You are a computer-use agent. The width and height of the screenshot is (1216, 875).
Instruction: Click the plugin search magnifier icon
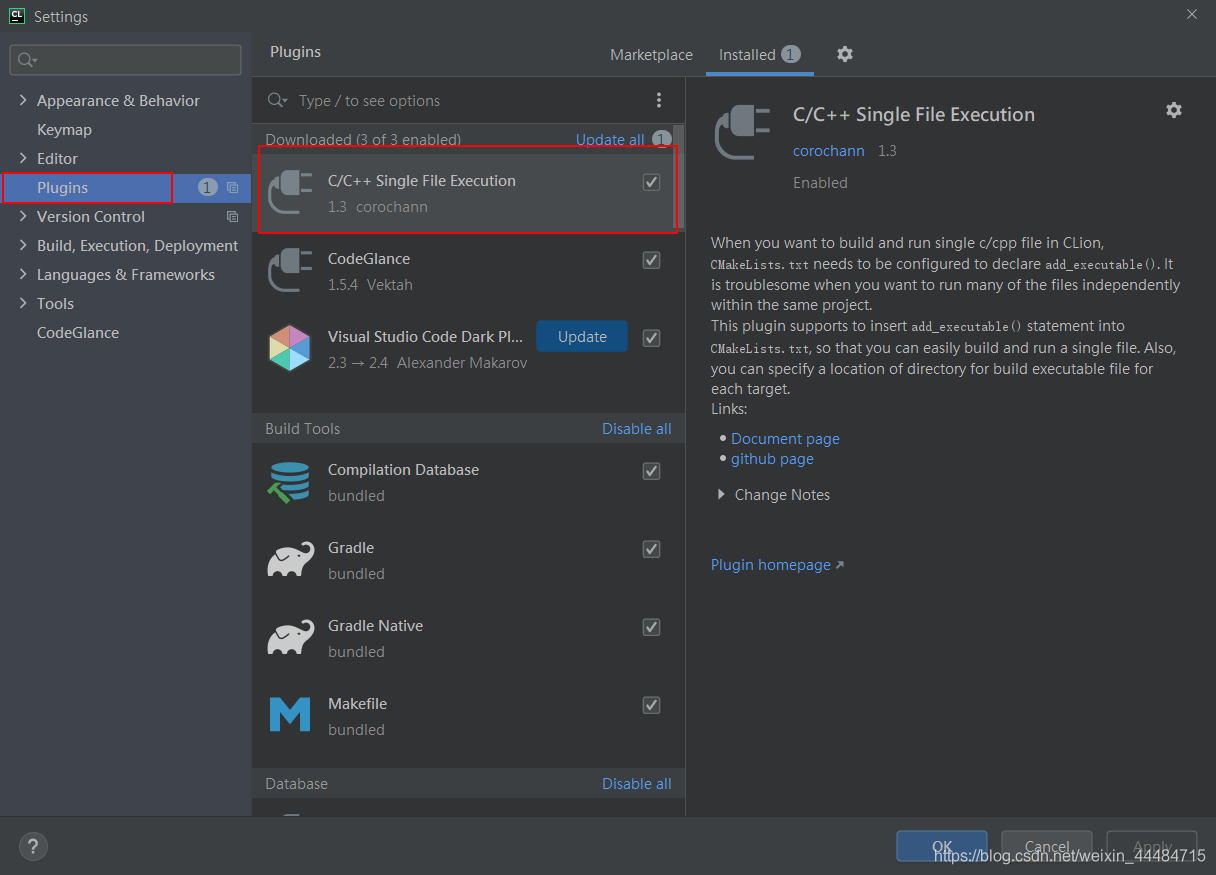(278, 100)
